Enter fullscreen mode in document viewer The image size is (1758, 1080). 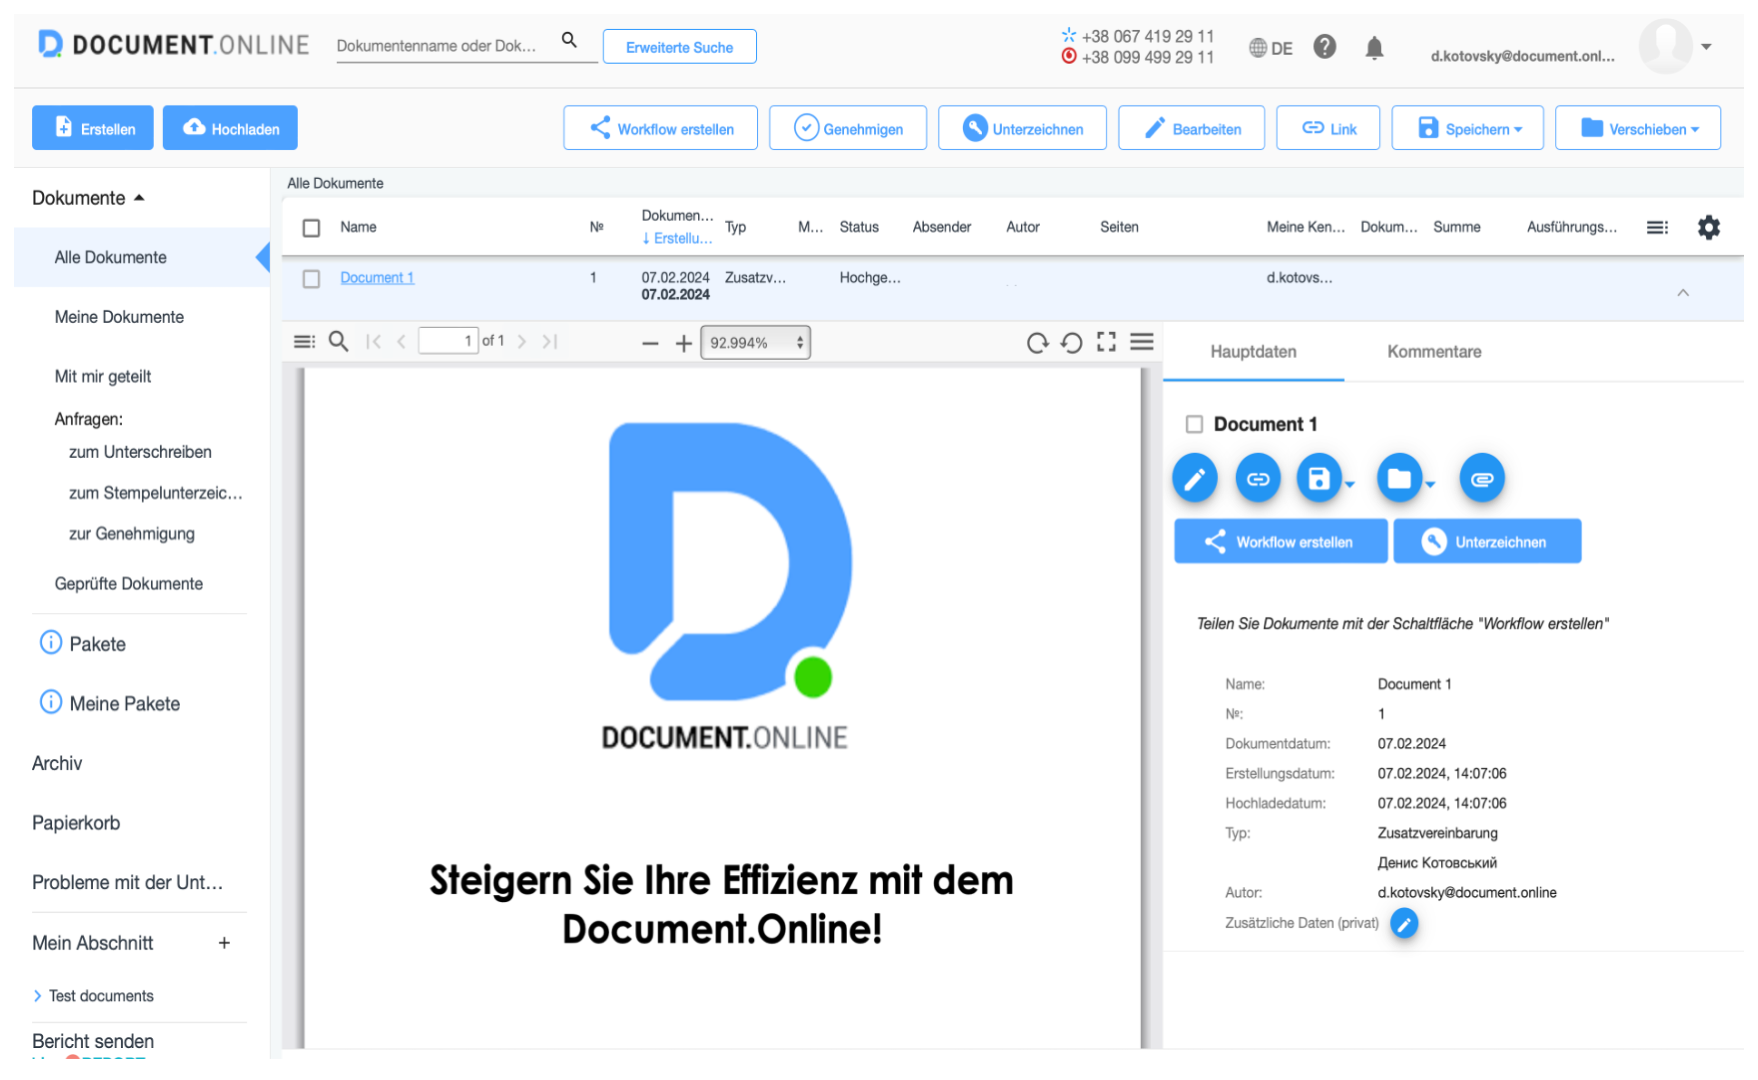[x=1106, y=342]
